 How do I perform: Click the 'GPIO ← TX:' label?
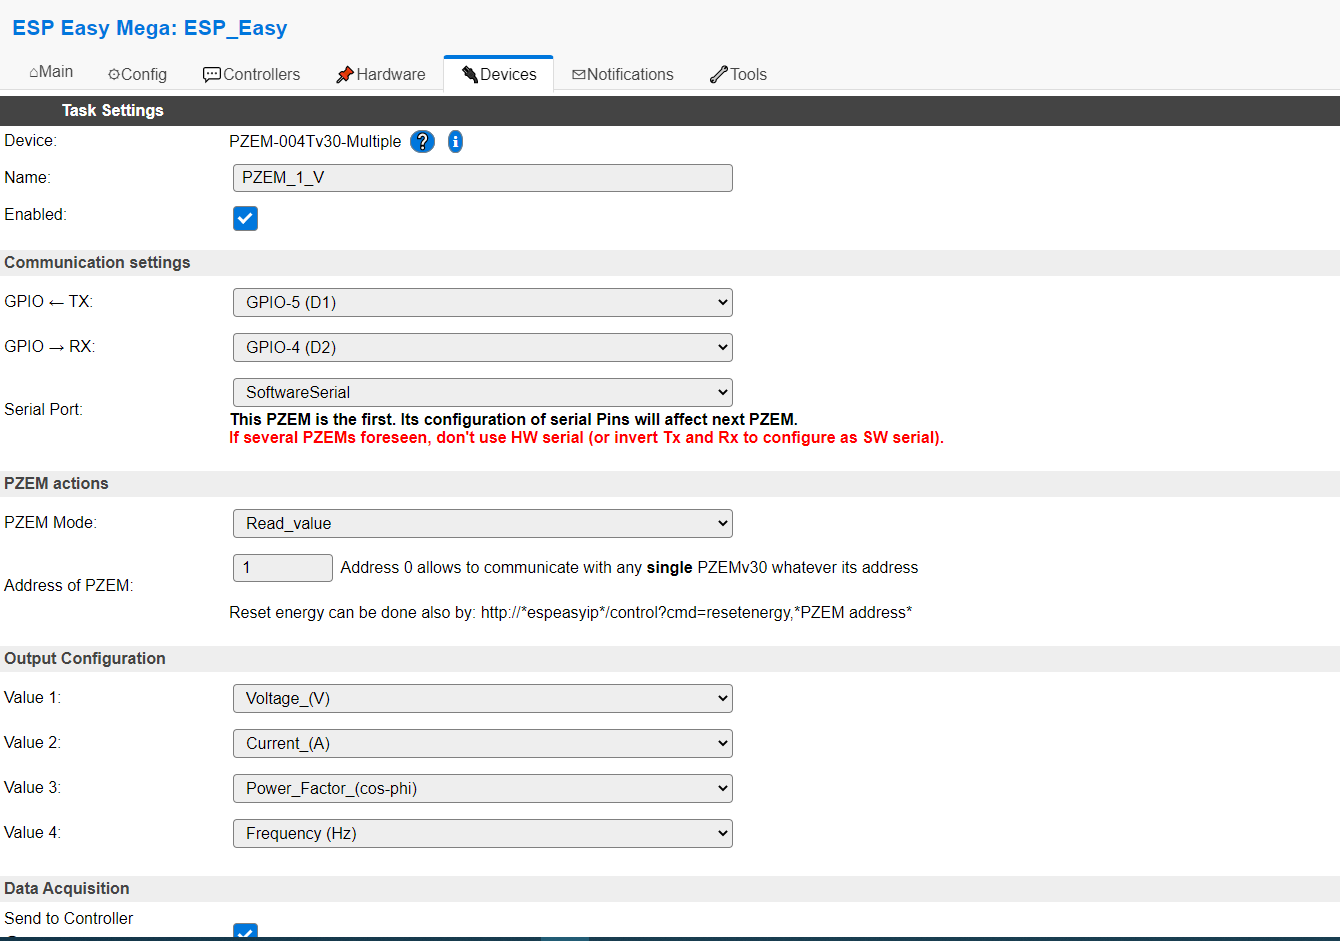click(x=48, y=302)
